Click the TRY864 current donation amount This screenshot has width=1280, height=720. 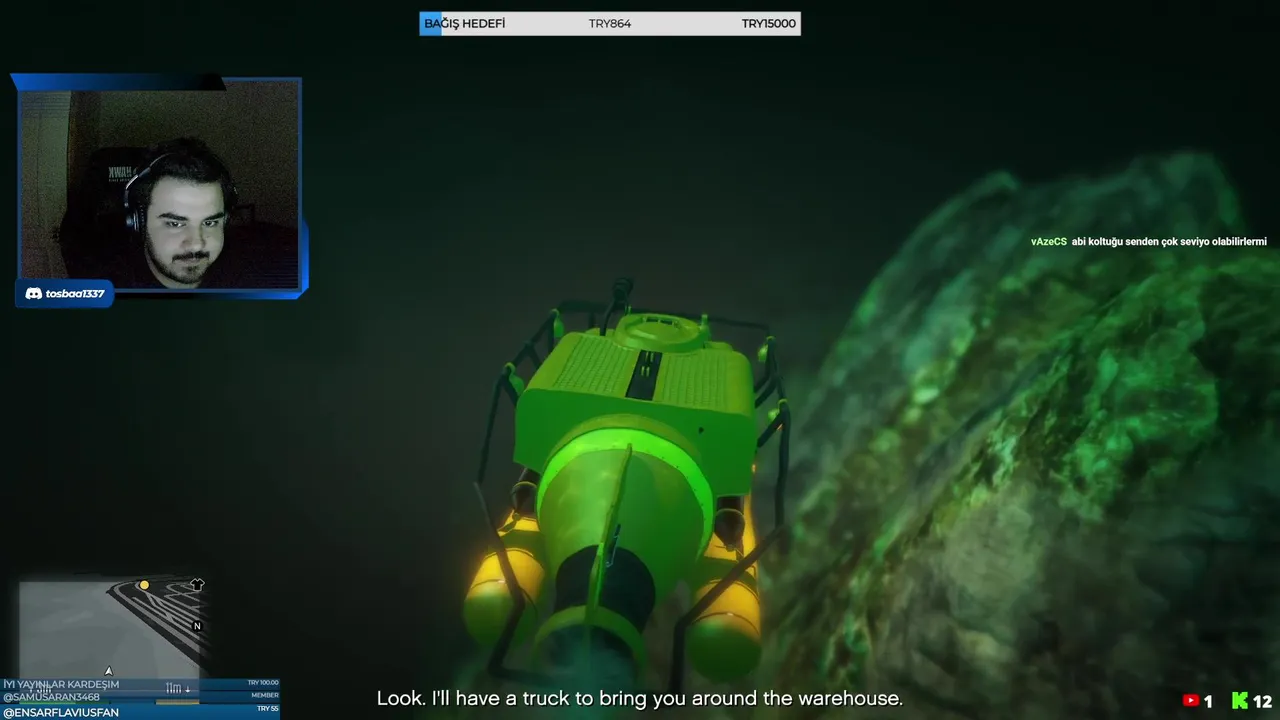610,23
